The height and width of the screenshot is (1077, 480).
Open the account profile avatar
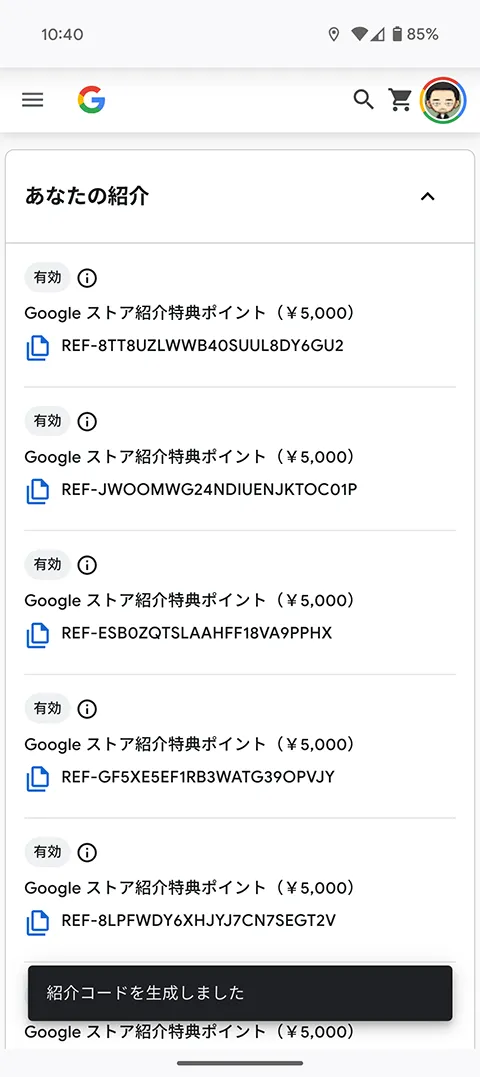point(443,100)
